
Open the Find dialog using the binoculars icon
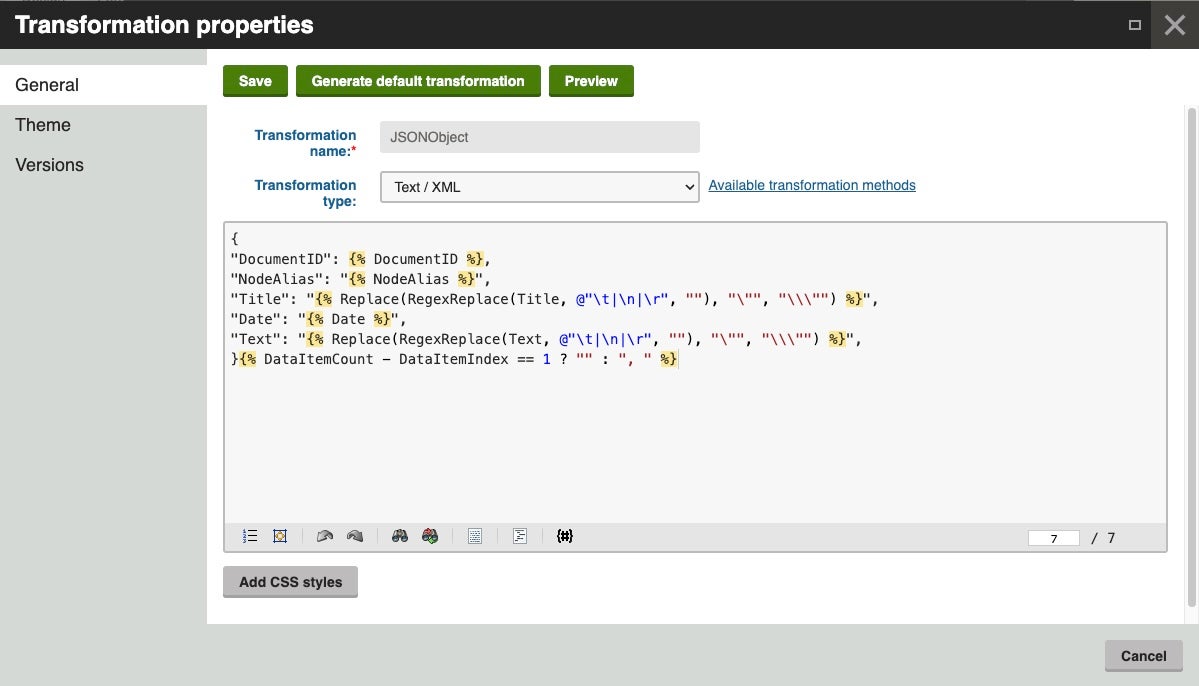400,536
